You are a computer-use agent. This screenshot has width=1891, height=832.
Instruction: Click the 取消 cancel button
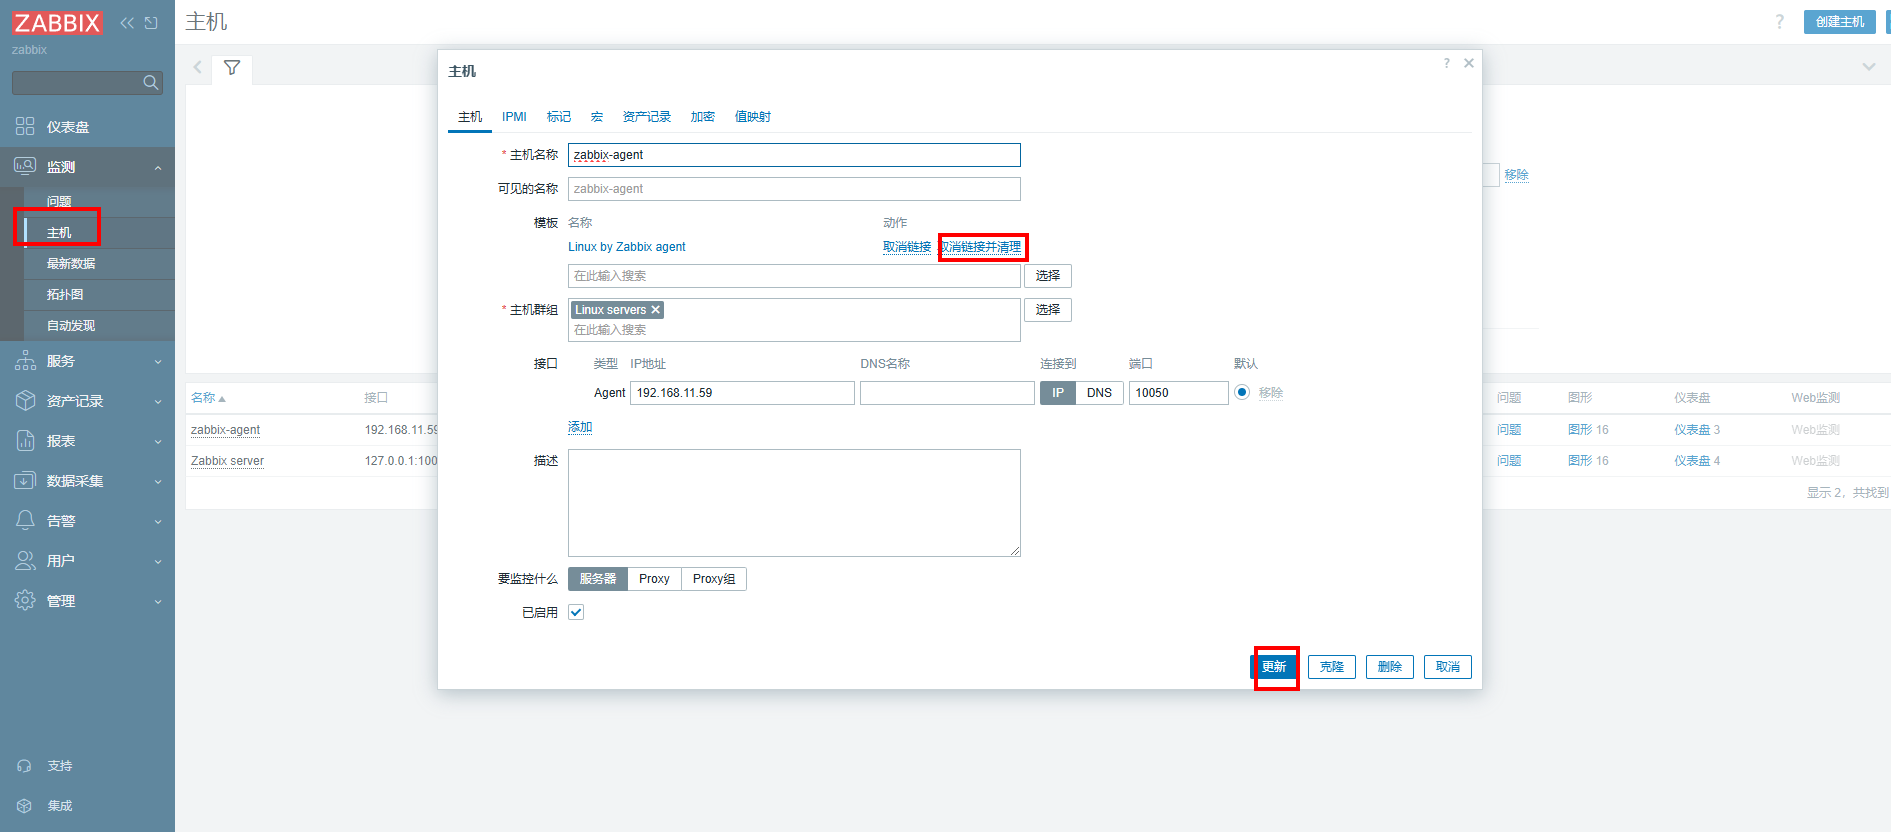pyautogui.click(x=1448, y=667)
